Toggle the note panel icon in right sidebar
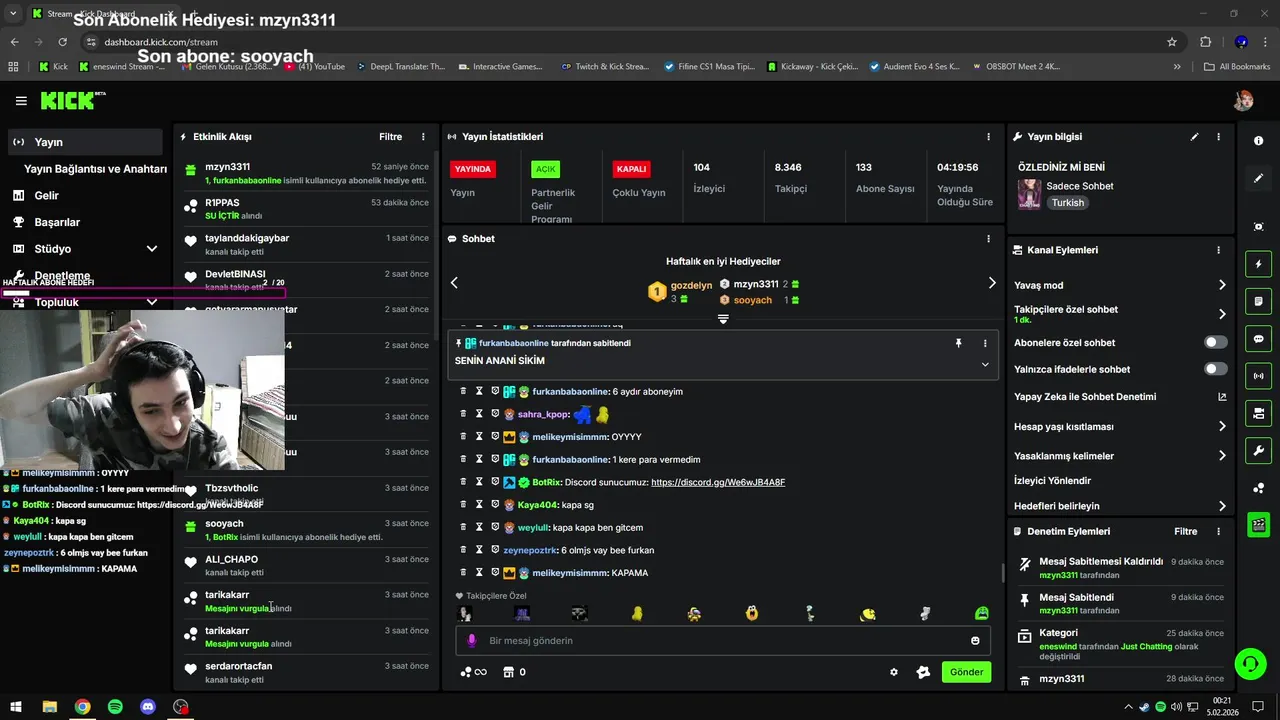The image size is (1280, 720). pyautogui.click(x=1258, y=301)
